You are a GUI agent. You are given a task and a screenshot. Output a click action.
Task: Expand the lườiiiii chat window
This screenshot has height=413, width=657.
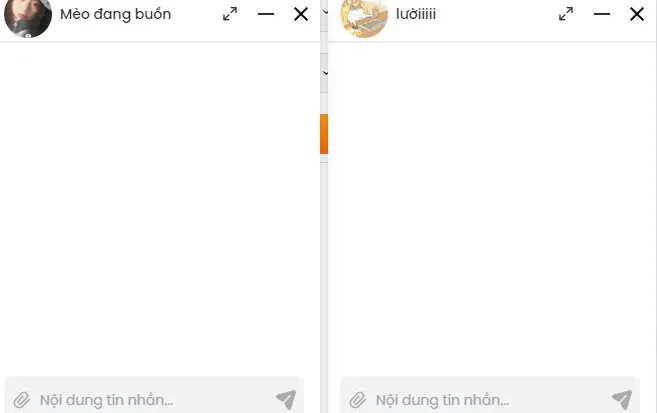coord(566,14)
